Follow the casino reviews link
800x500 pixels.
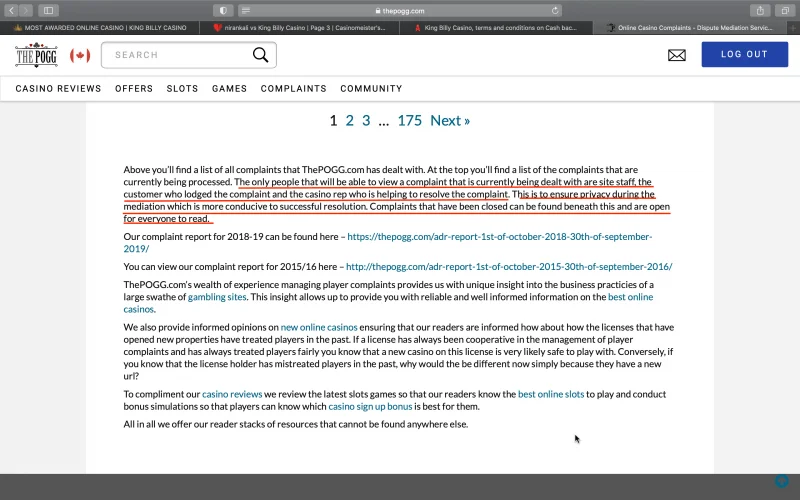(232, 394)
